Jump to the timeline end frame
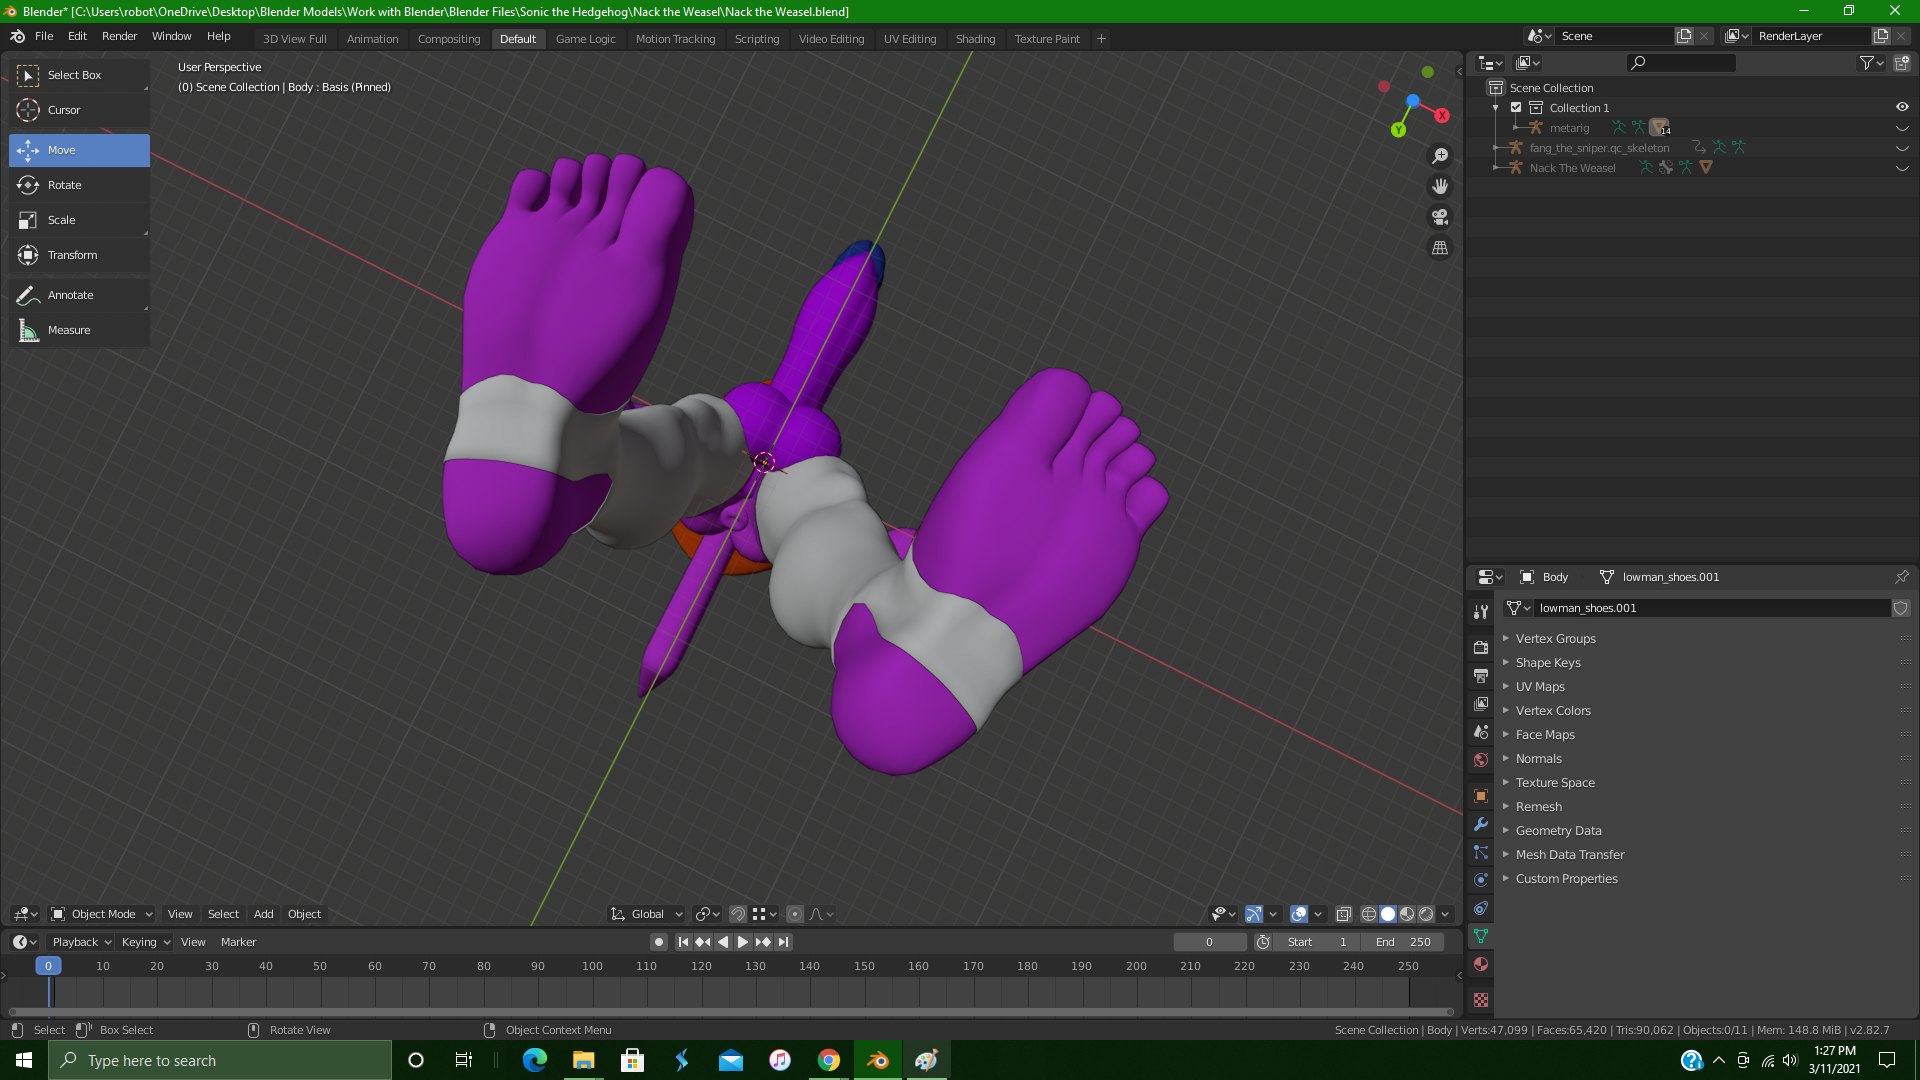1920x1080 pixels. [x=784, y=942]
